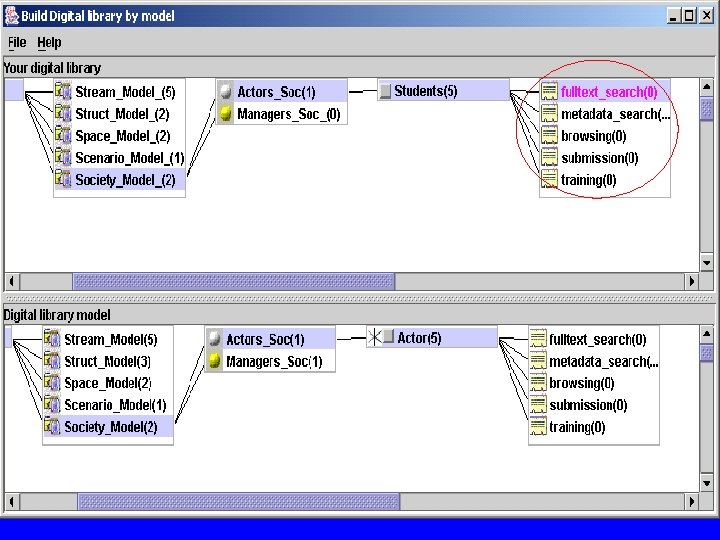Select submission(0) in the upper panel
720x540 pixels.
coord(599,158)
